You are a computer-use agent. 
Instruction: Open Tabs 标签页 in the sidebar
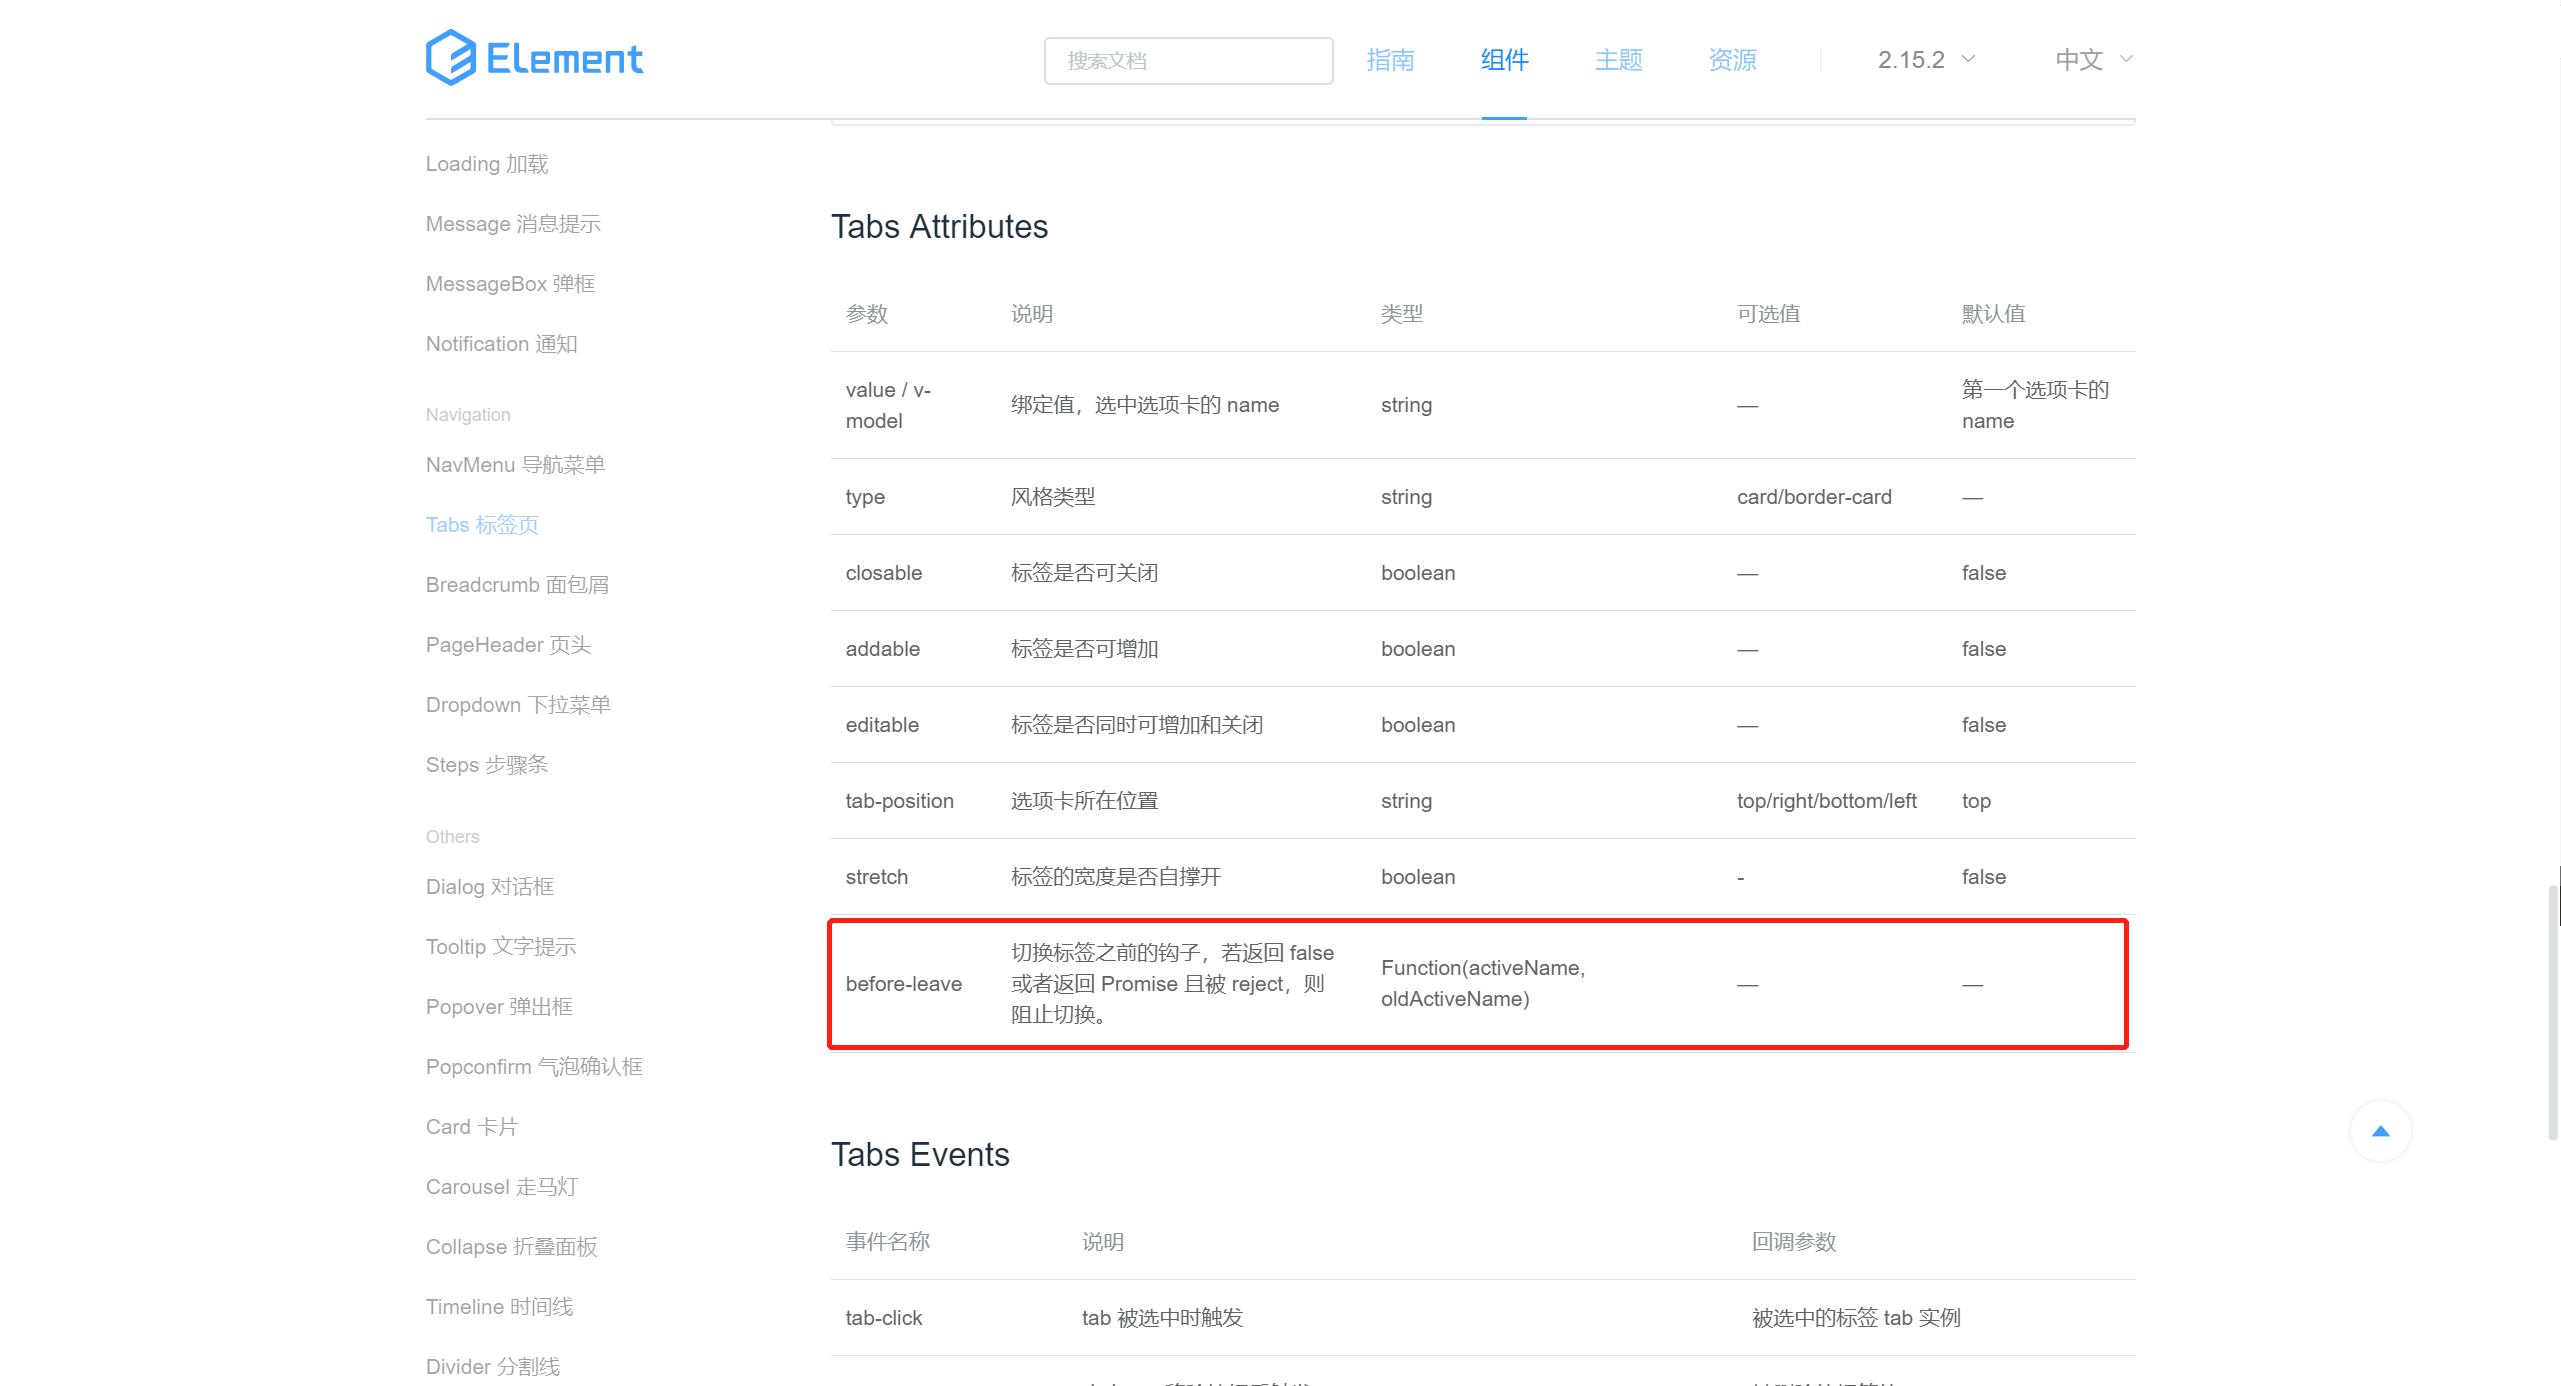(481, 524)
